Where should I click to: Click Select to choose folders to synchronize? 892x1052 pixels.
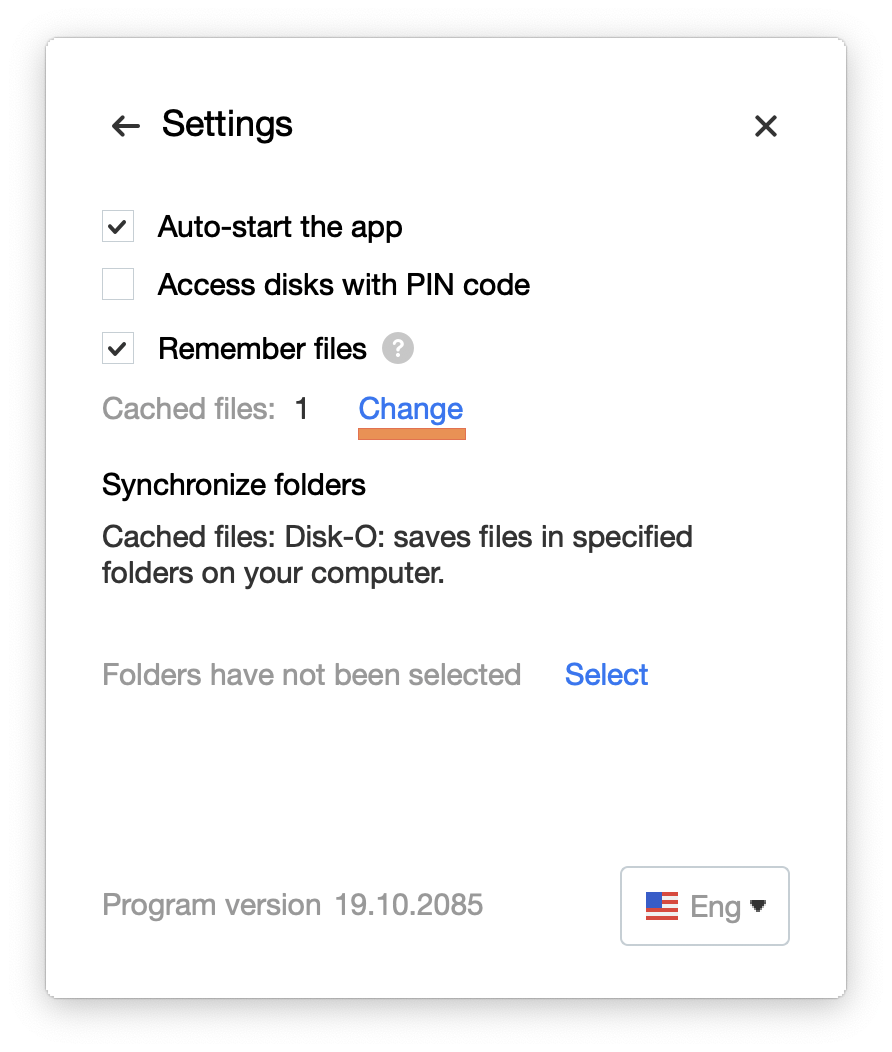[x=606, y=674]
